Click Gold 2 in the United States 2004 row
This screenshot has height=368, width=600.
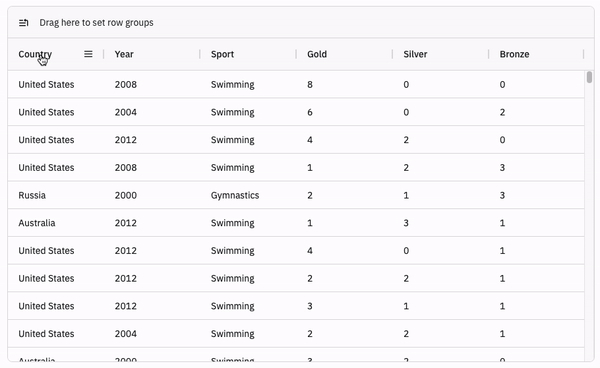[x=310, y=334]
